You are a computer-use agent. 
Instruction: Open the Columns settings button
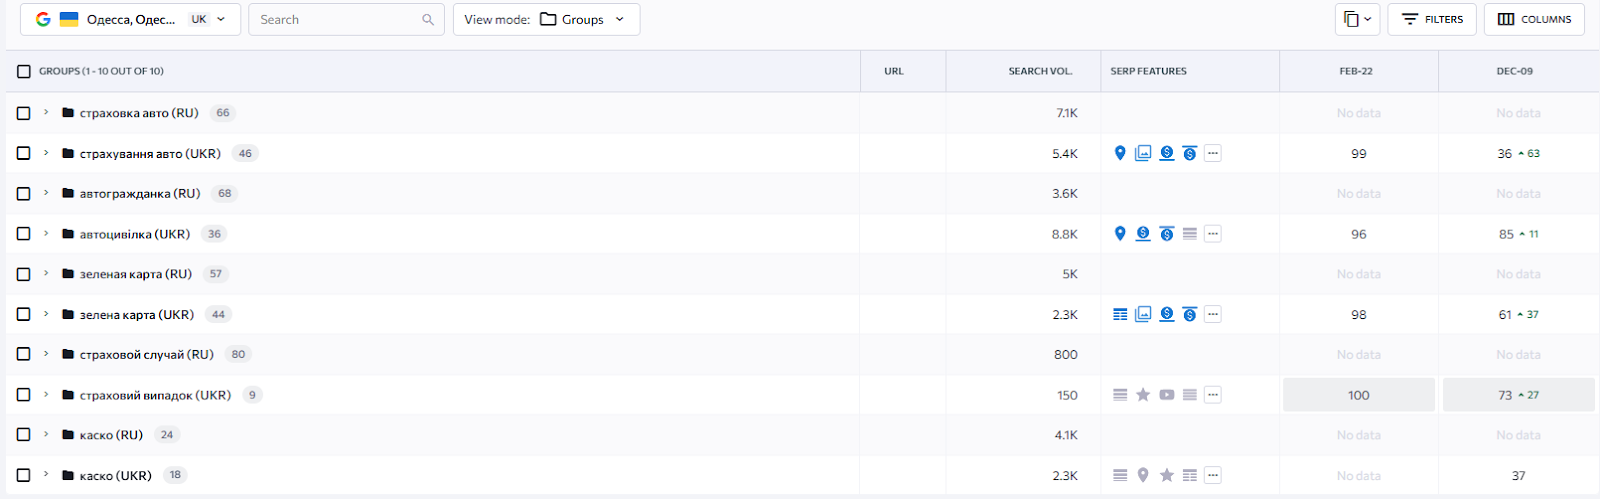pos(1534,19)
